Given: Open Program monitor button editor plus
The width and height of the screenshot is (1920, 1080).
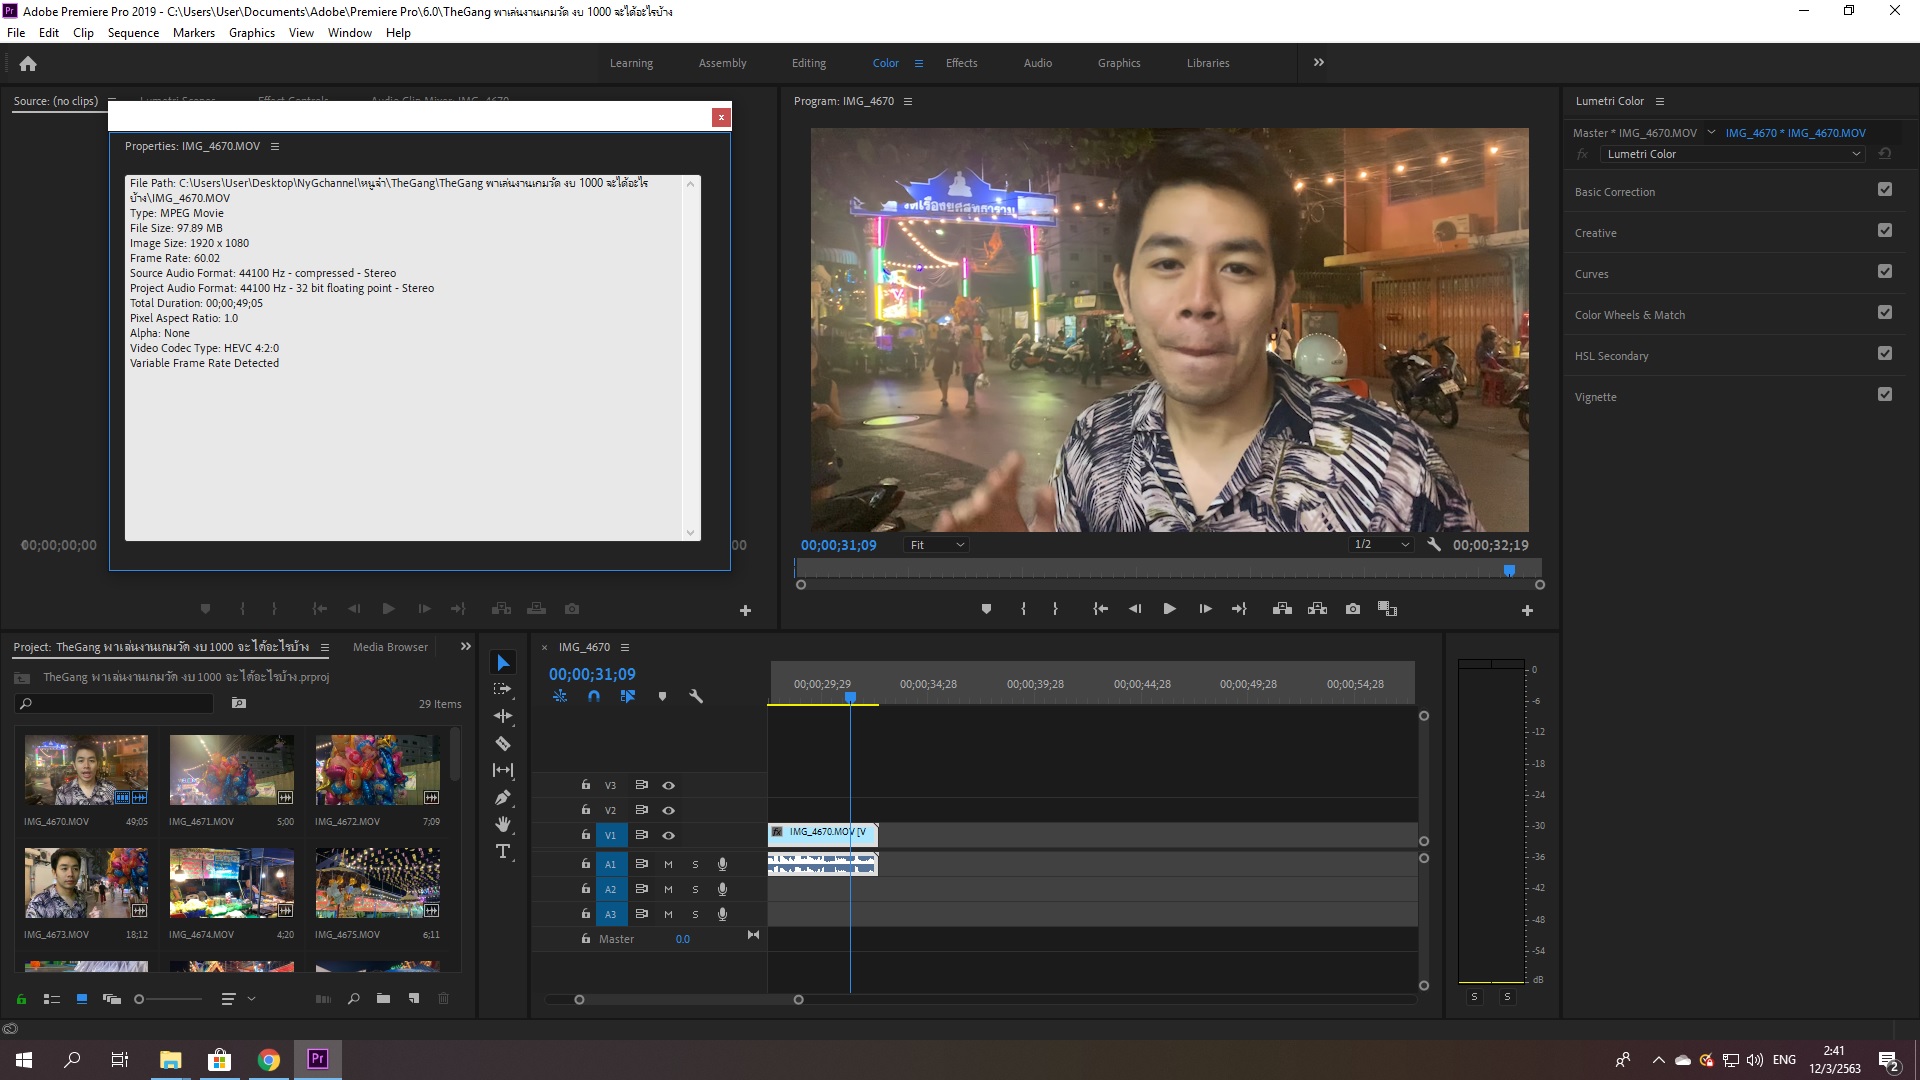Looking at the screenshot, I should pyautogui.click(x=1527, y=610).
